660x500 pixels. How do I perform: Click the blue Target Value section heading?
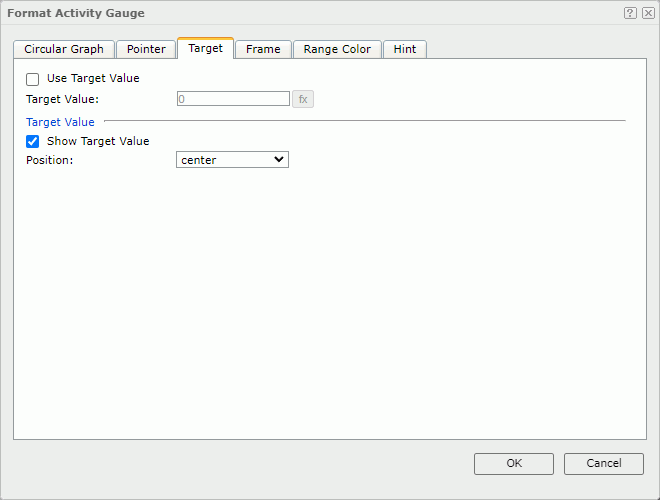coord(60,122)
